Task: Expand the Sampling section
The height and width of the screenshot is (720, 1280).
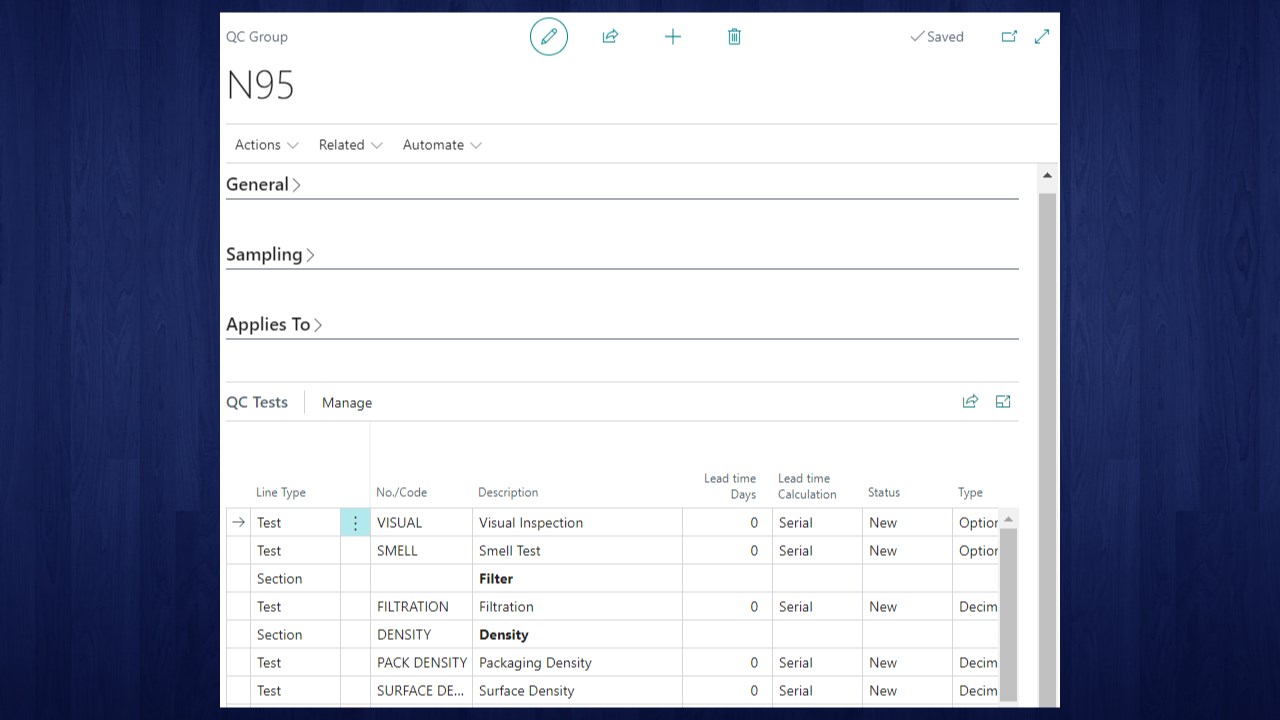Action: 270,254
